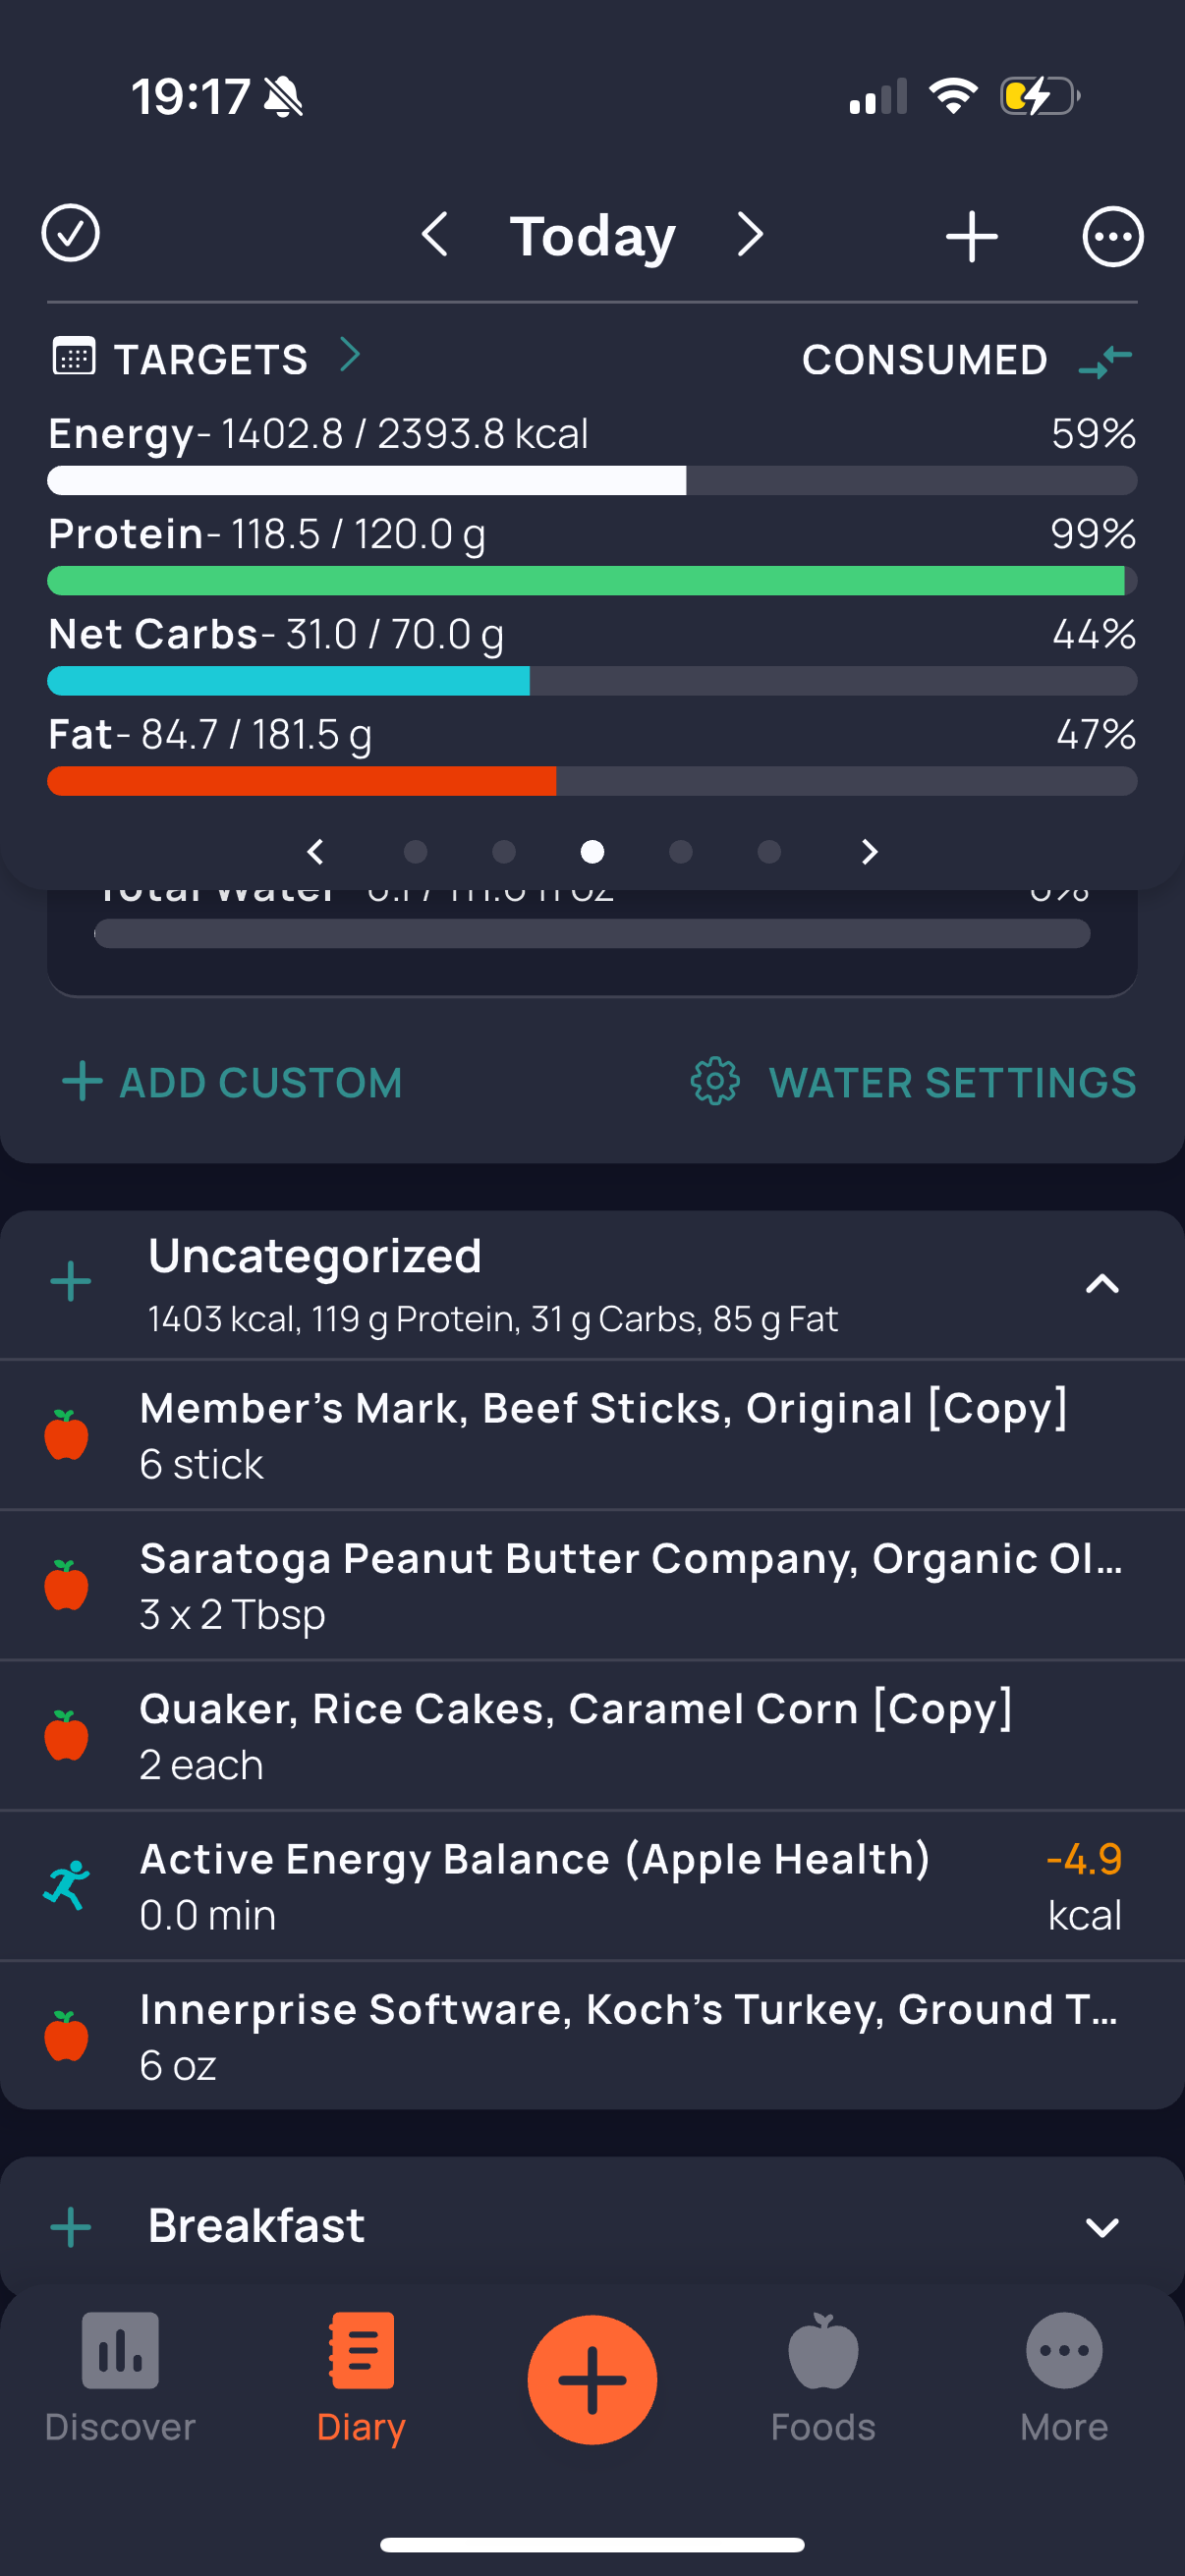Tap the Energy progress bar
Screen dimensions: 1185x2576
point(592,481)
